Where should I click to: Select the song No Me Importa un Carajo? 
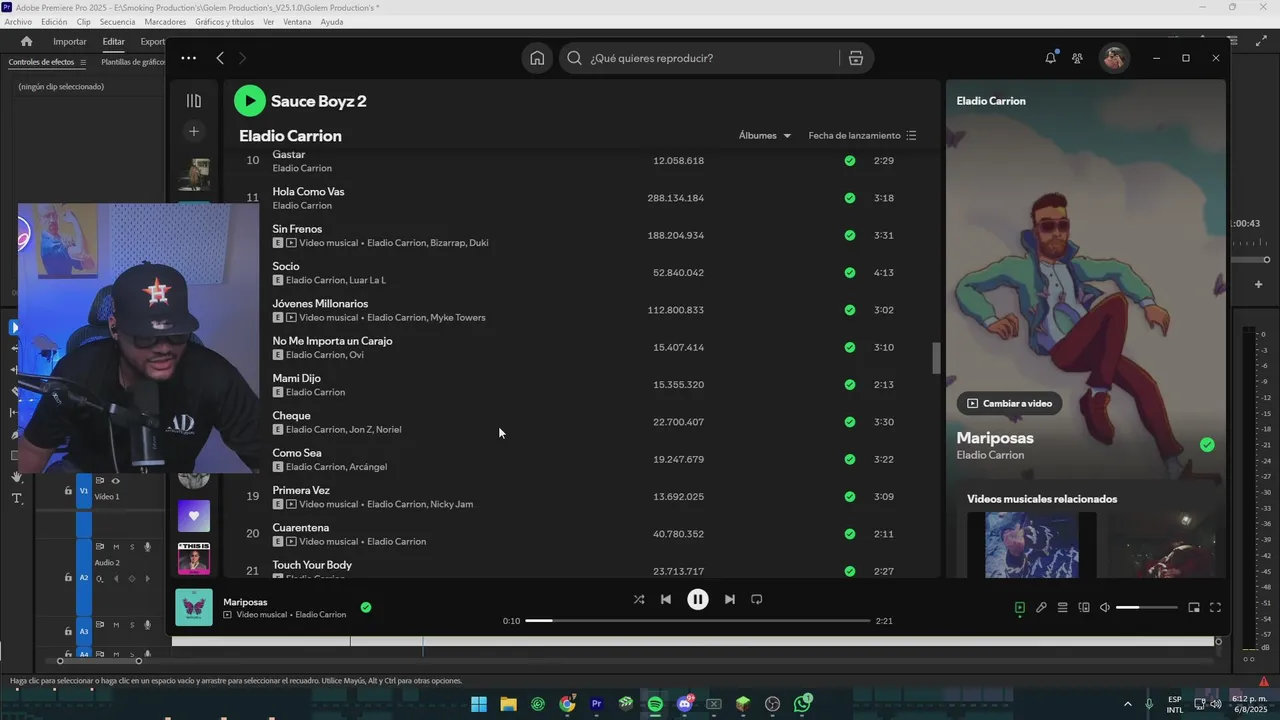tap(332, 341)
